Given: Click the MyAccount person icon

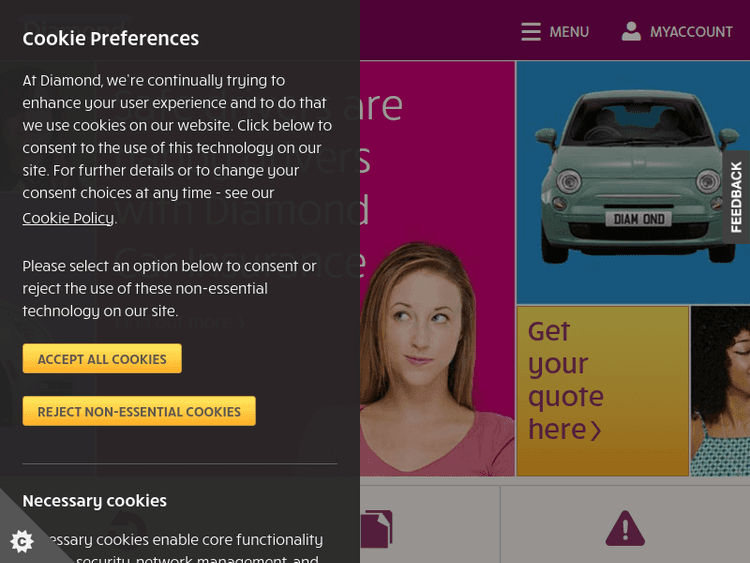Looking at the screenshot, I should (631, 31).
